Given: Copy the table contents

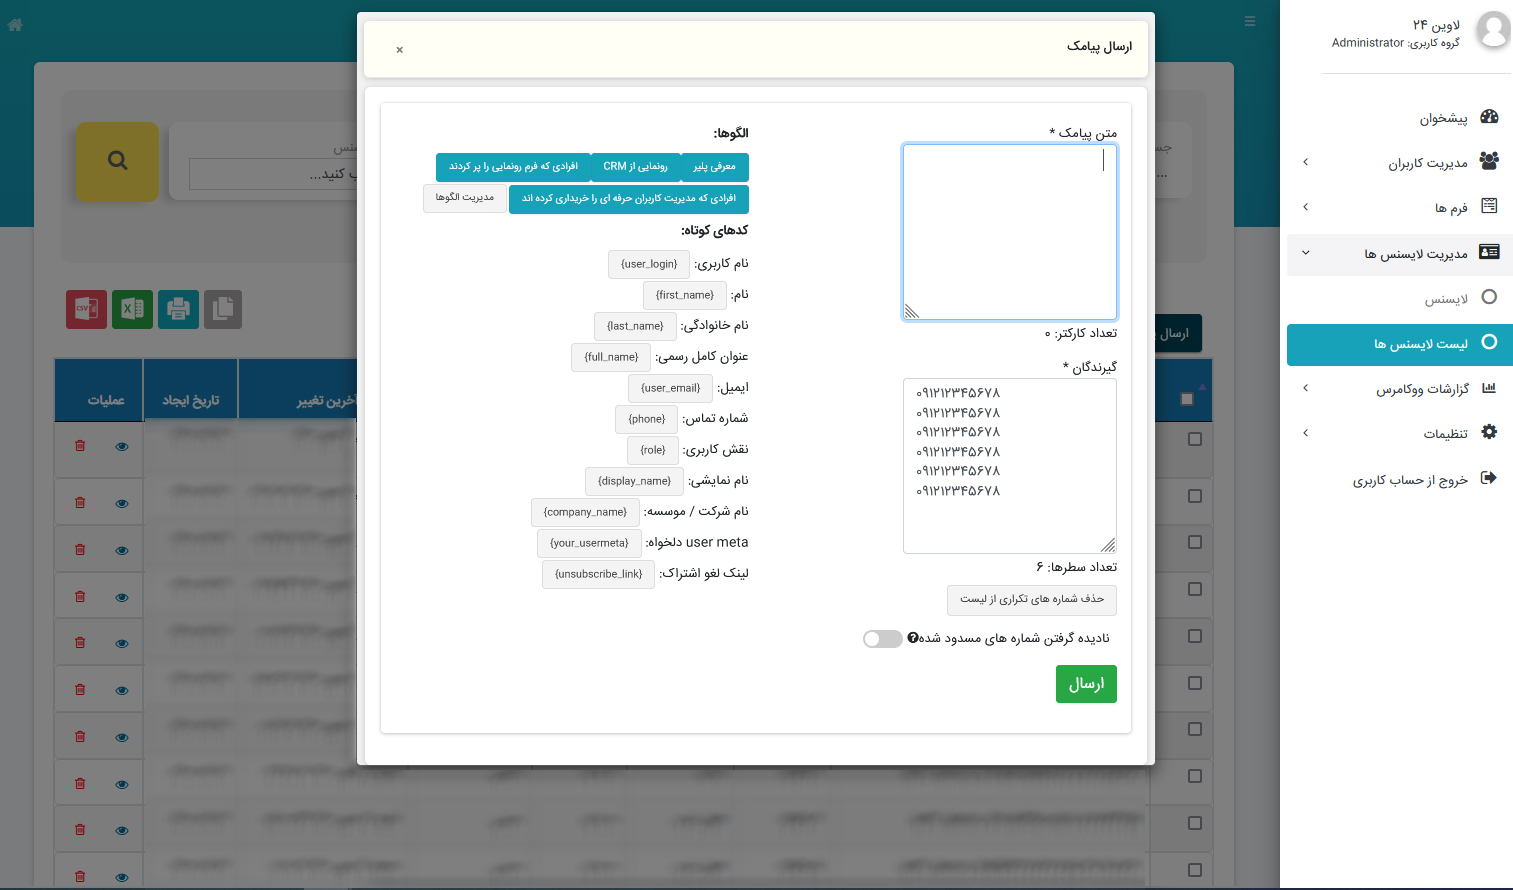Looking at the screenshot, I should (222, 309).
